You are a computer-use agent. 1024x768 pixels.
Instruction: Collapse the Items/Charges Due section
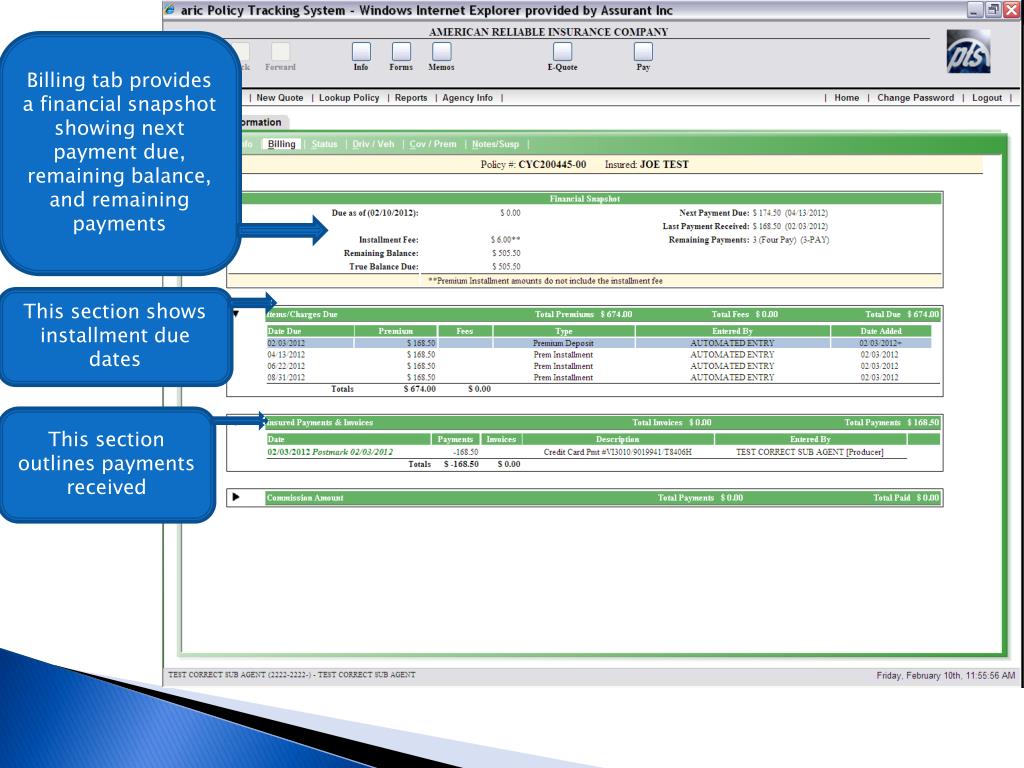(x=236, y=314)
